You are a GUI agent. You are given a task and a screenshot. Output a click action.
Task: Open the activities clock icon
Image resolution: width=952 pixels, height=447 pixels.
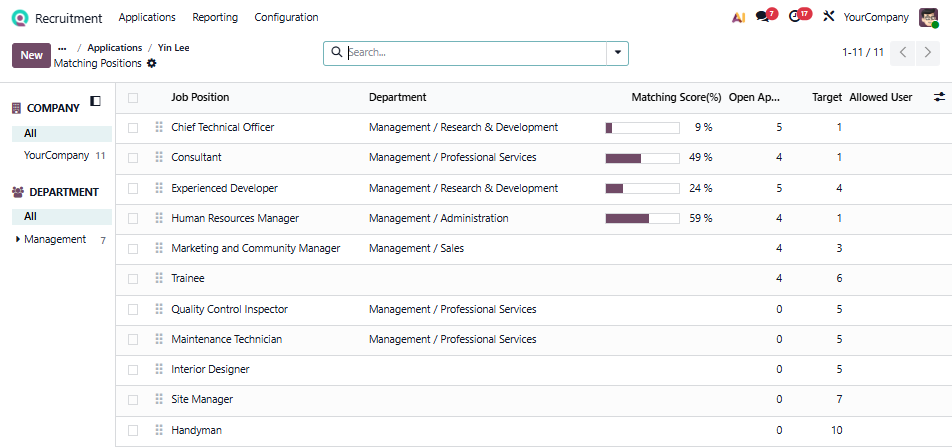pos(797,17)
